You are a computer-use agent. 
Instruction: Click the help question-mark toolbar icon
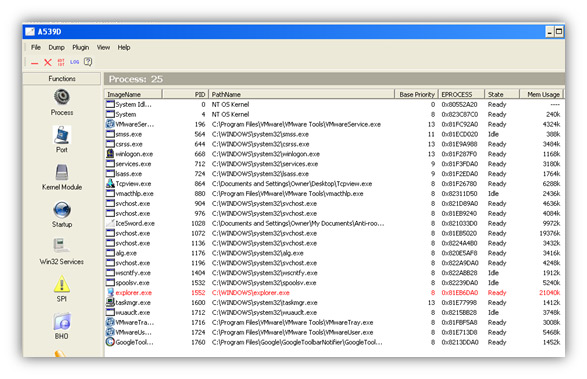[x=88, y=62]
